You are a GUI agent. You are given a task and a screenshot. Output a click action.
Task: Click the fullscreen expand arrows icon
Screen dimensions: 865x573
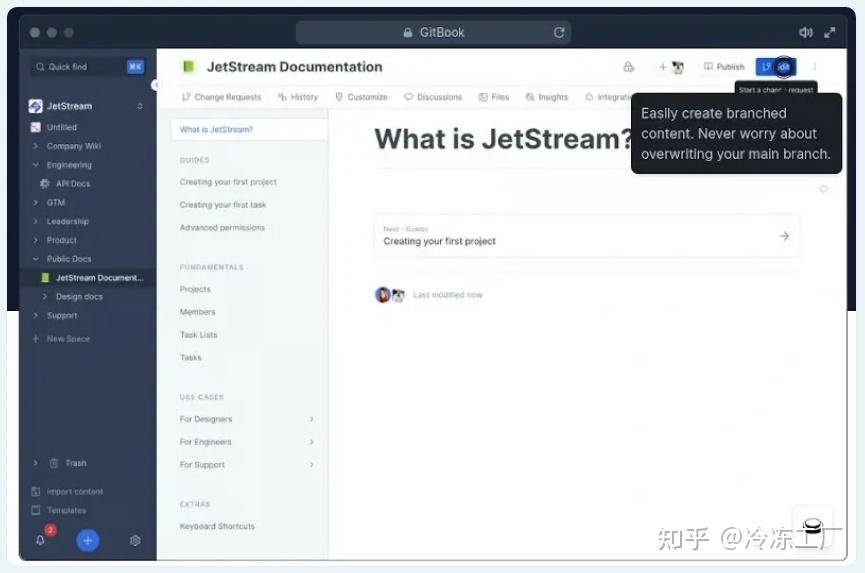830,33
